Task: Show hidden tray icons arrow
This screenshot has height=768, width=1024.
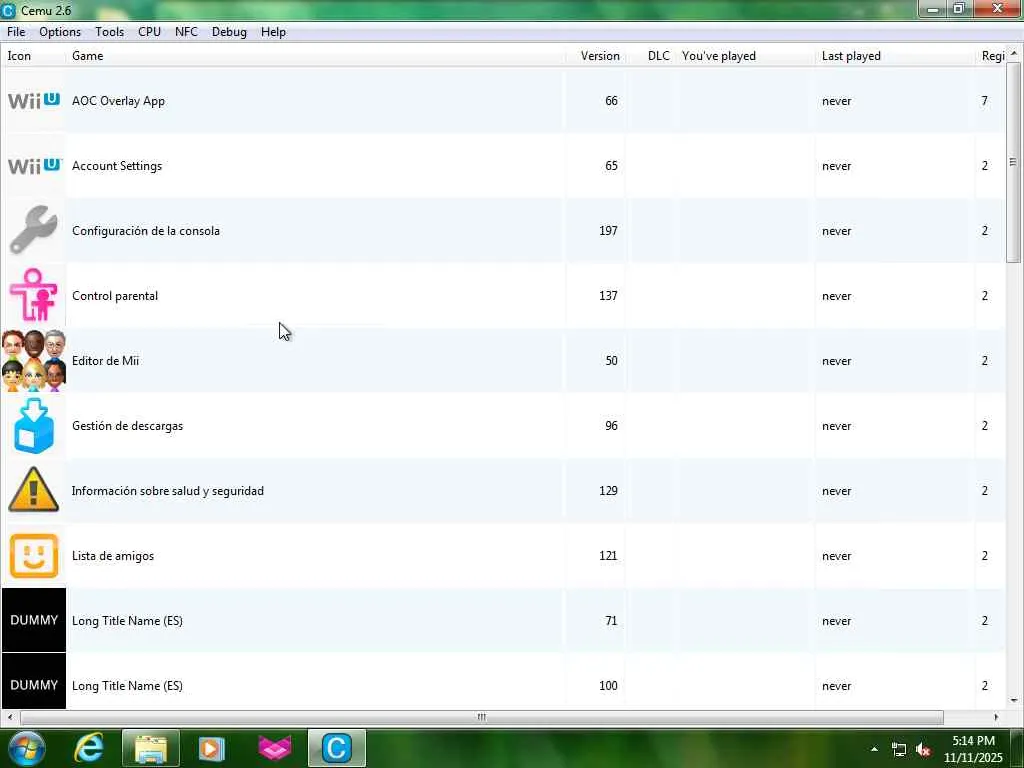Action: 874,749
